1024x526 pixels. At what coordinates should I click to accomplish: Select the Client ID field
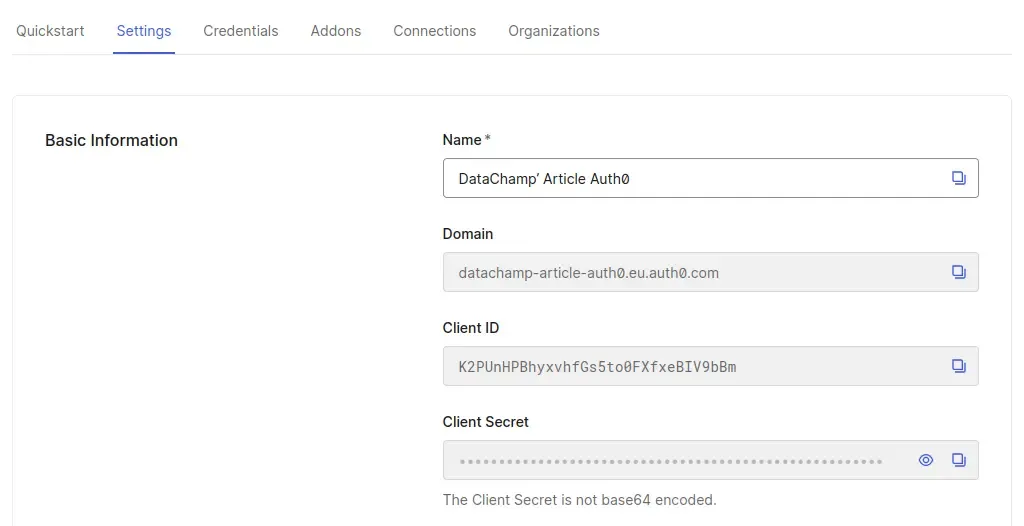[711, 366]
